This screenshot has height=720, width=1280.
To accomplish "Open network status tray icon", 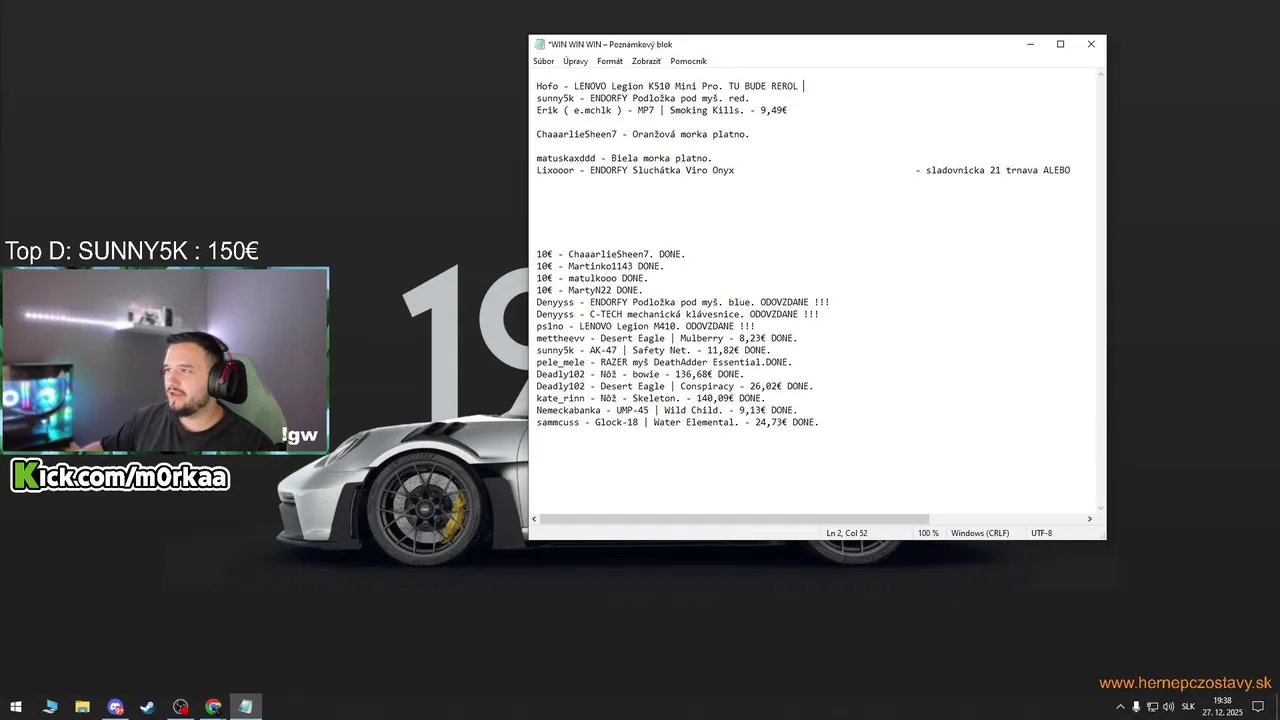I will [x=1152, y=707].
